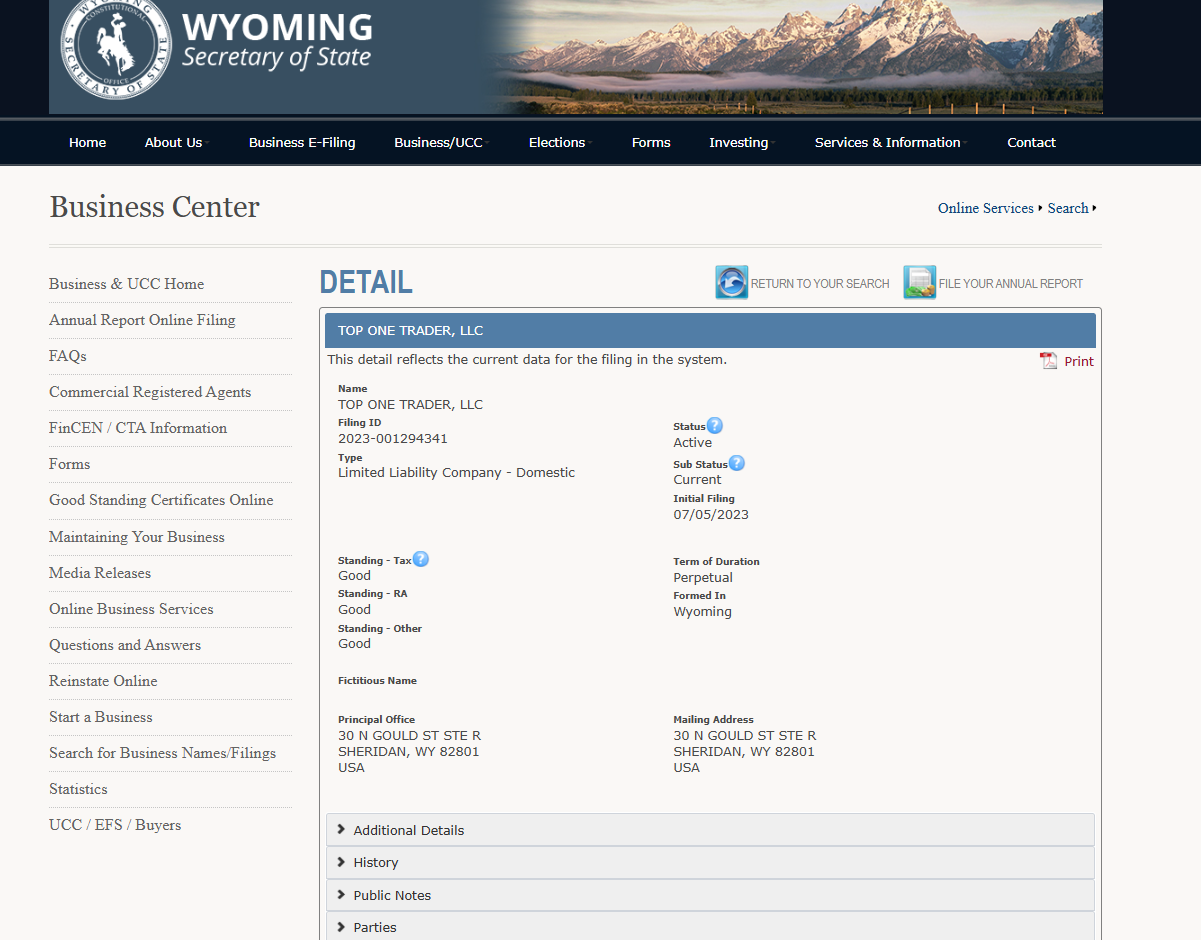This screenshot has height=940, width=1201.
Task: Expand the Public Notes section
Action: 392,895
